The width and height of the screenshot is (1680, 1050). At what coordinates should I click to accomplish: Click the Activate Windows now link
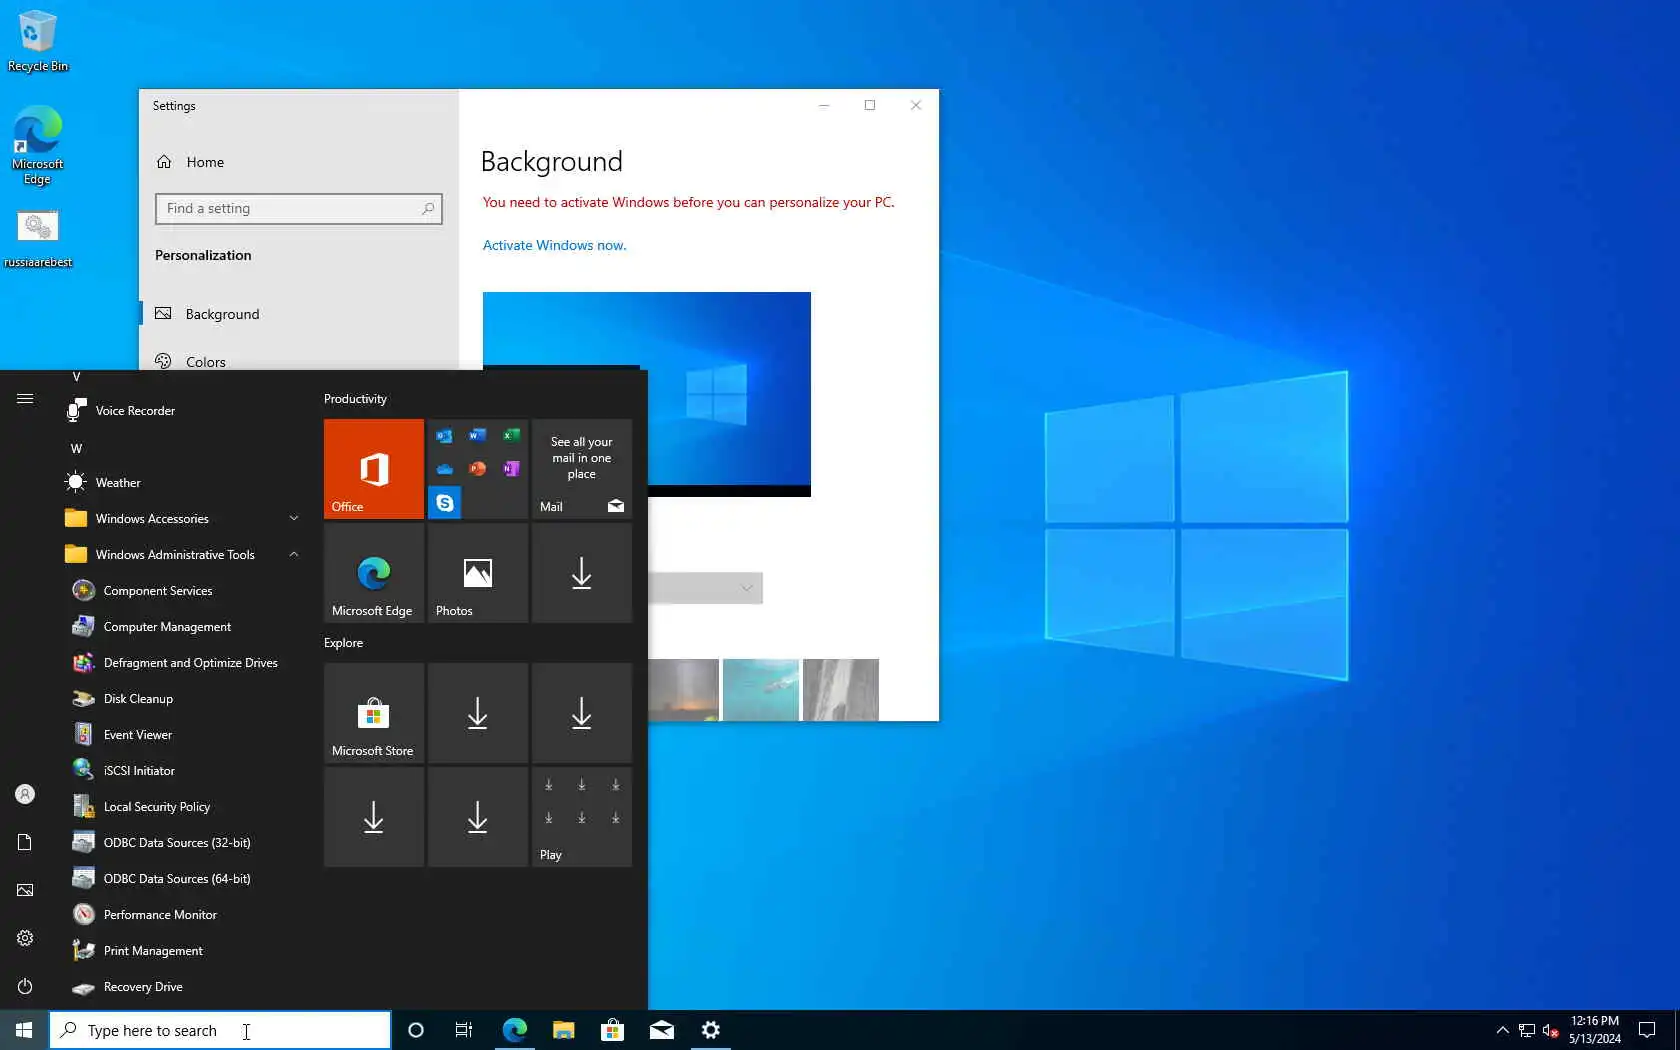tap(555, 245)
